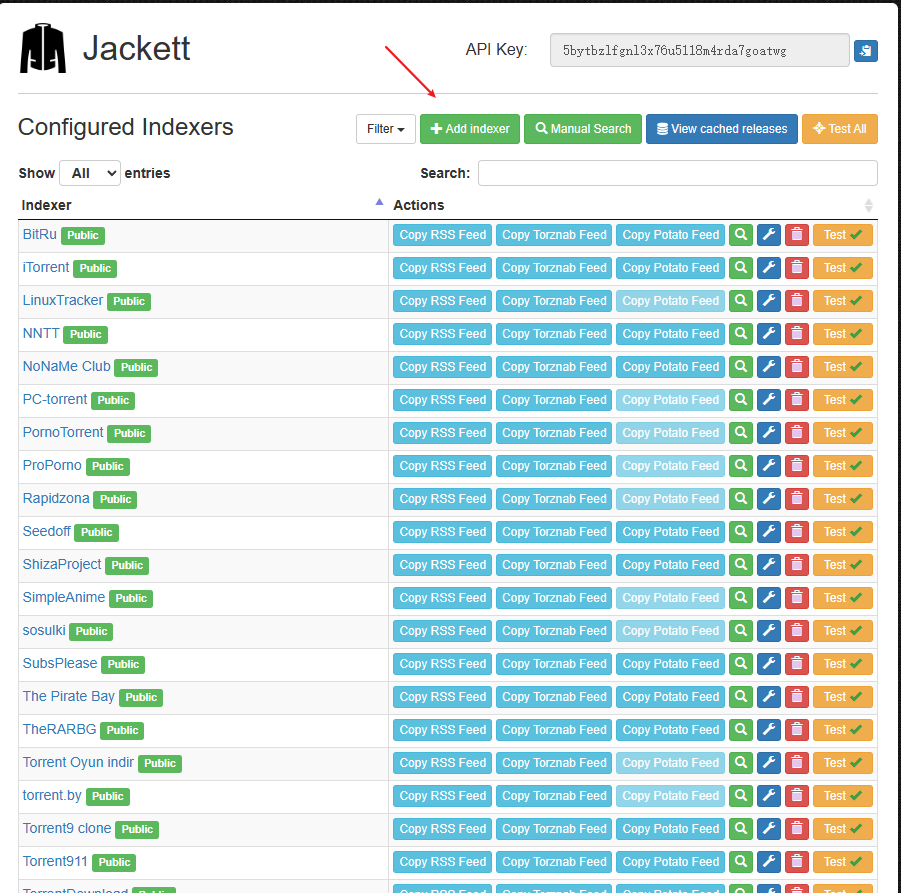Delete TheRARBG indexer trash icon
The image size is (901, 893).
[797, 730]
